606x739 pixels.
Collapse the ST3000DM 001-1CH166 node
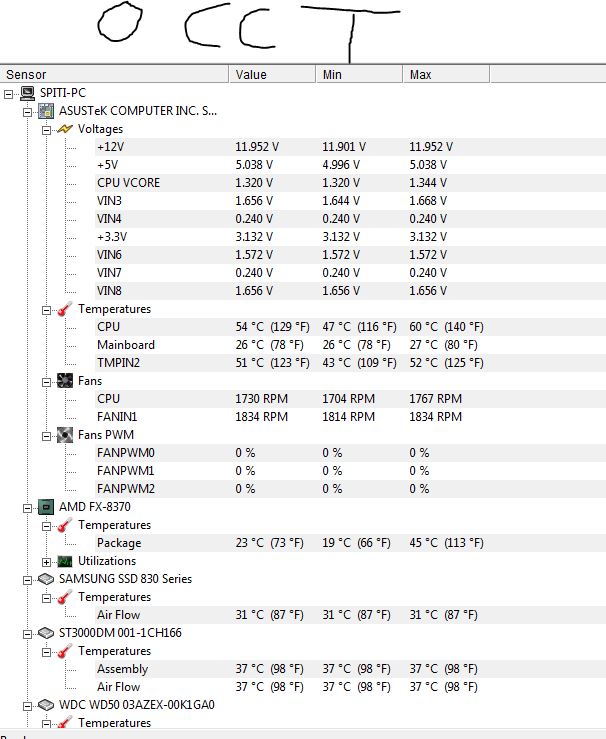(x=28, y=634)
